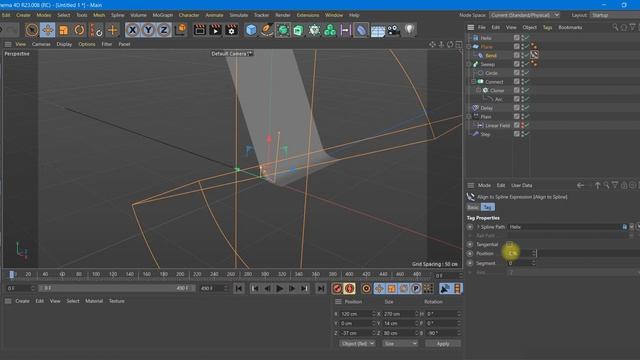Open Material Manager Create menu
This screenshot has width=640, height=360.
pyautogui.click(x=22, y=301)
